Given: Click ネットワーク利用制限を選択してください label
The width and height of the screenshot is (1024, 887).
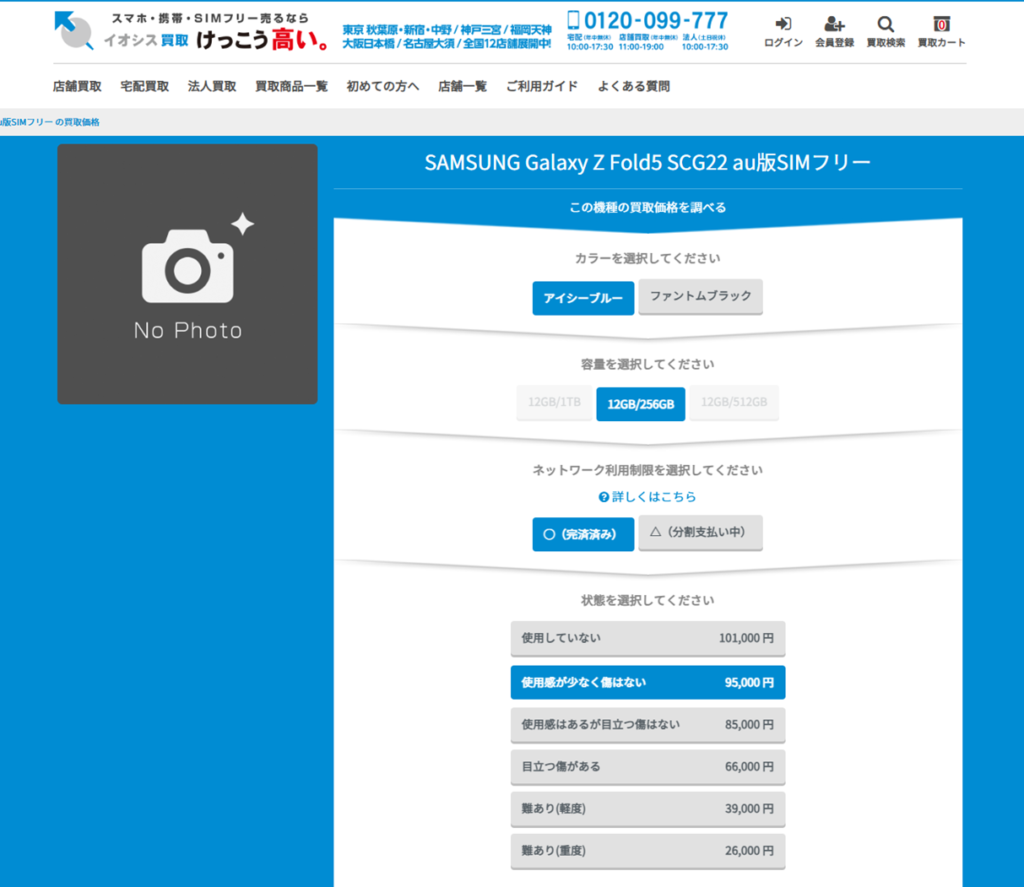Looking at the screenshot, I should [647, 470].
